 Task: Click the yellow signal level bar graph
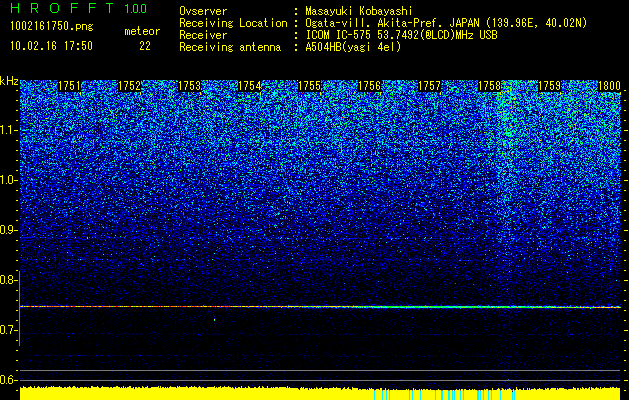pos(320,394)
